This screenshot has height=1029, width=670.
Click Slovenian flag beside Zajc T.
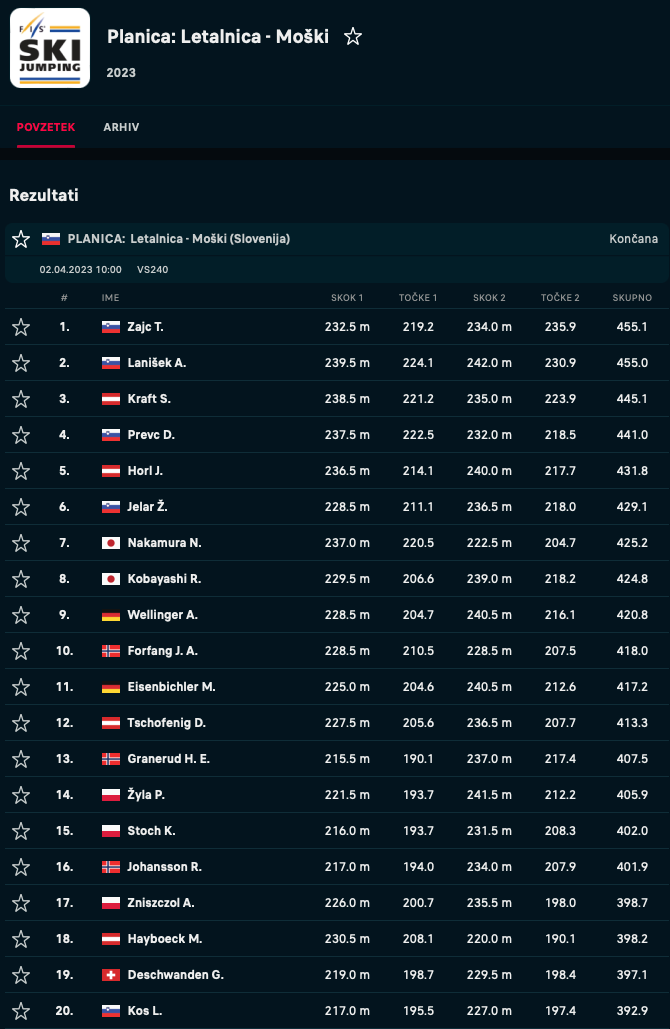click(x=111, y=327)
